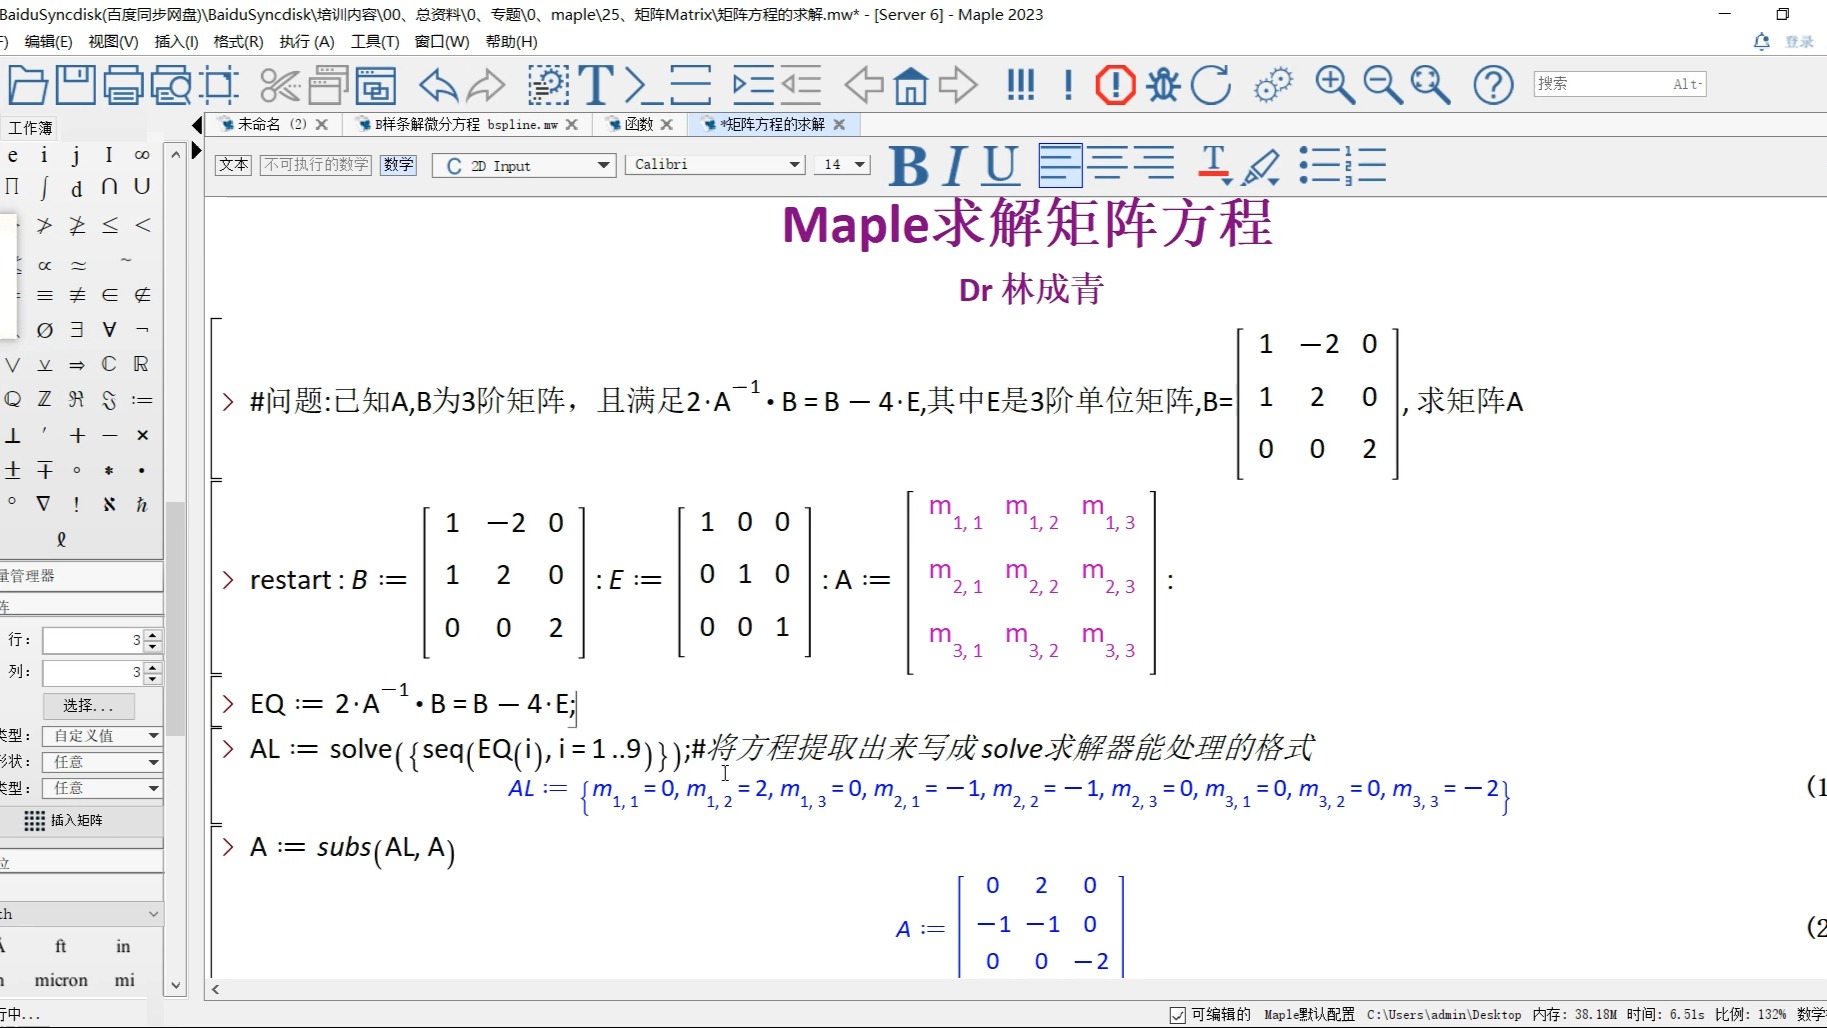
Task: Redo the last action
Action: point(486,85)
